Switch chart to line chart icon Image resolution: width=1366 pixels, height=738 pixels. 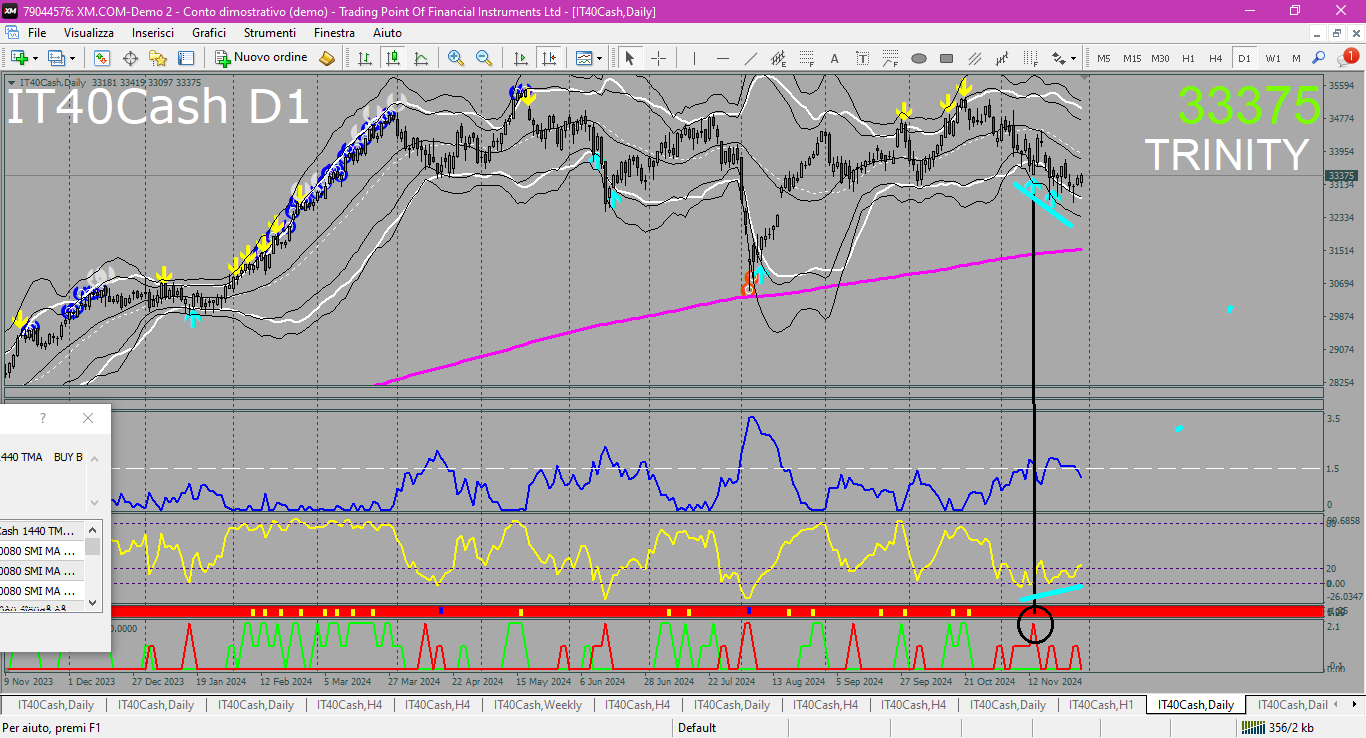click(421, 58)
